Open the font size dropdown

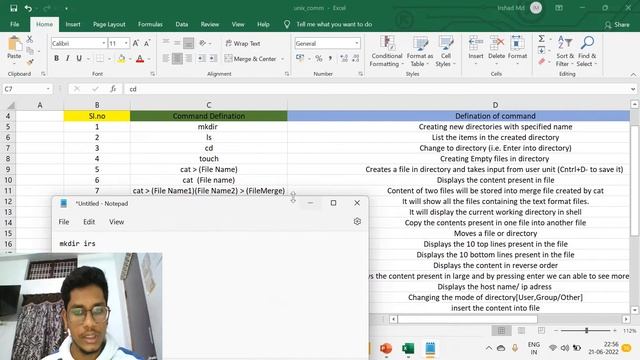(x=126, y=43)
